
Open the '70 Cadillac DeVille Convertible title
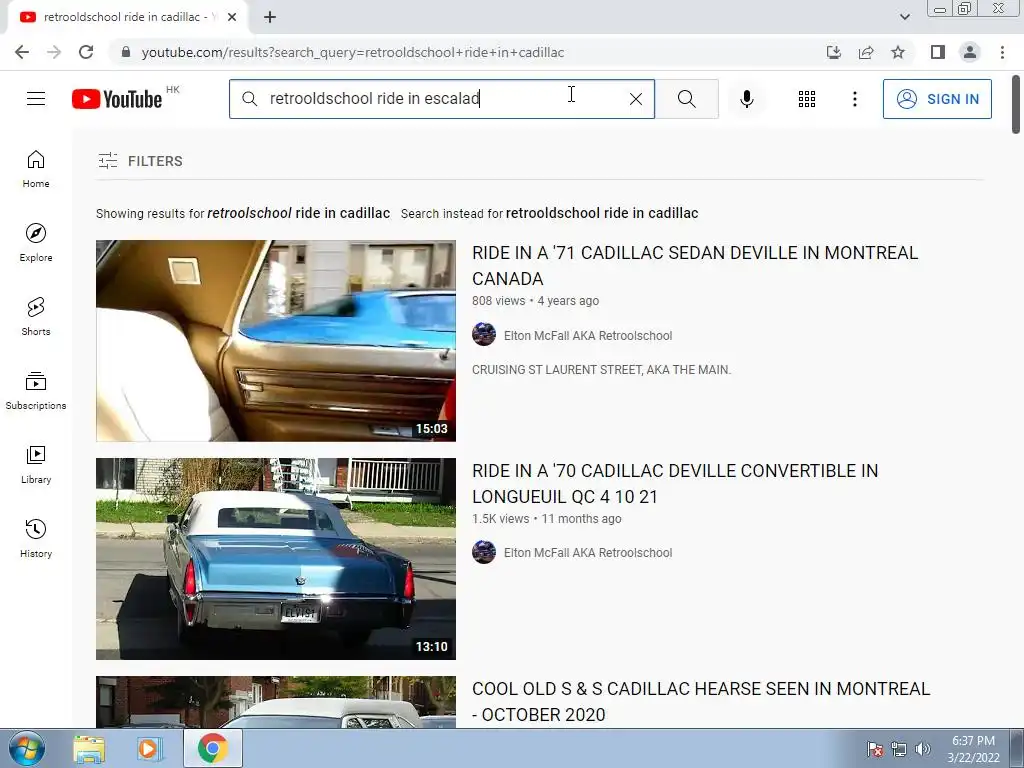[675, 484]
